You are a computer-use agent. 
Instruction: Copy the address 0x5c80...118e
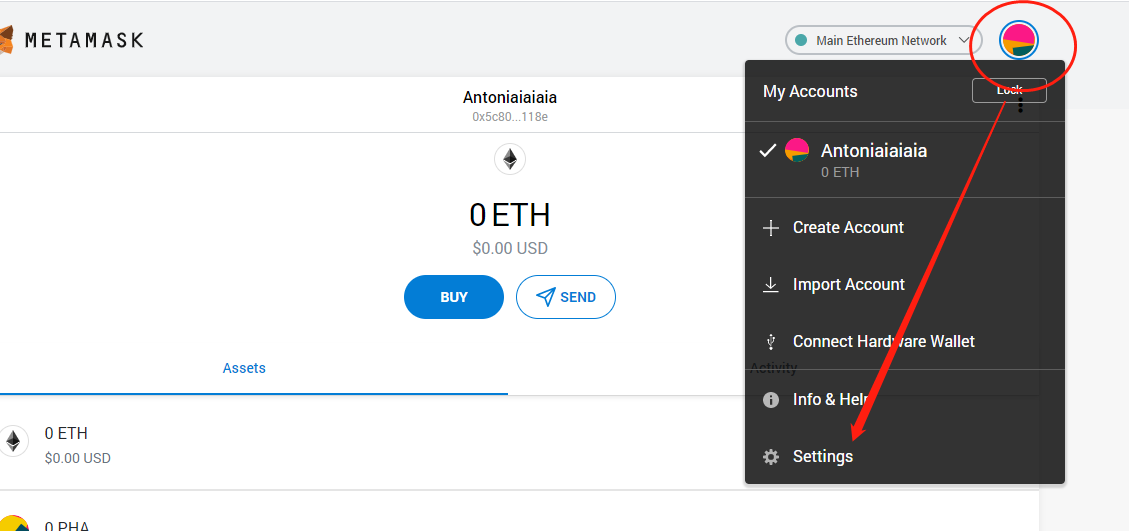pos(510,117)
